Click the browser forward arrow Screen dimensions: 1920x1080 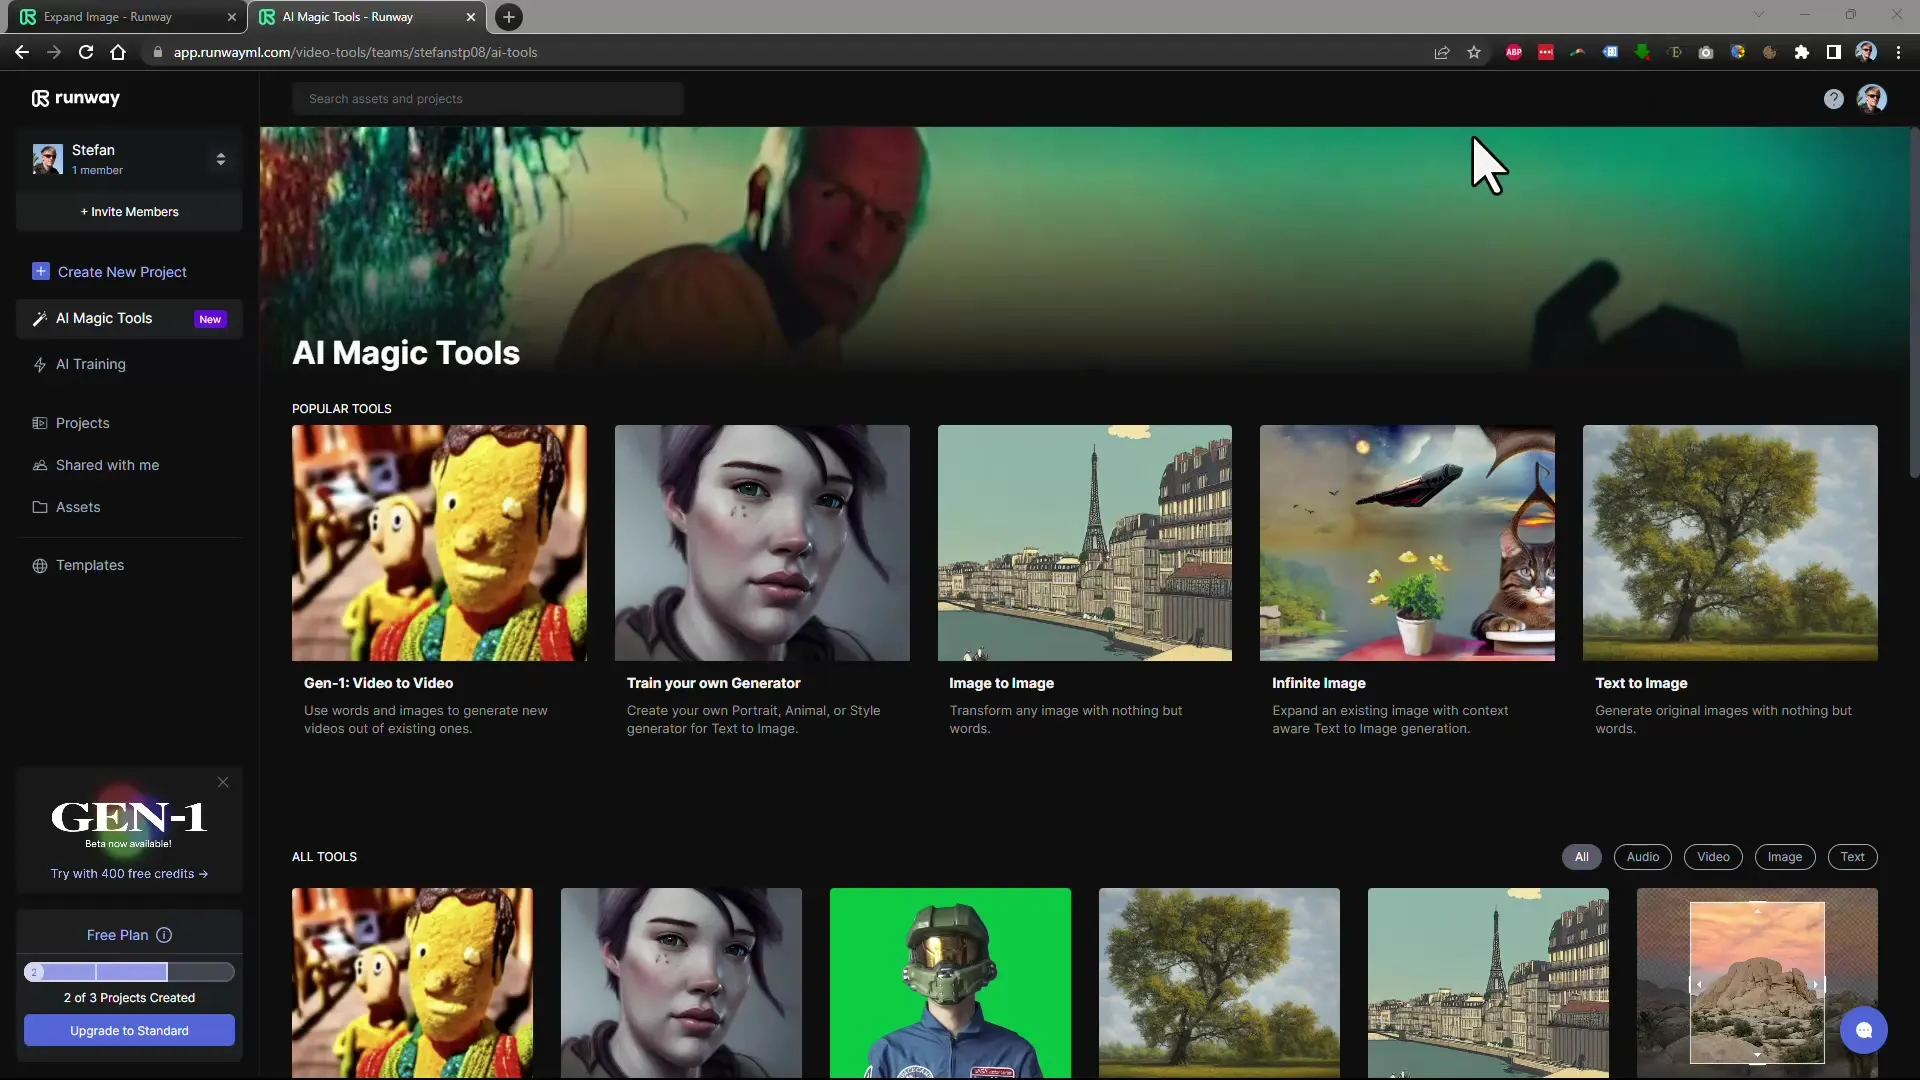[54, 52]
